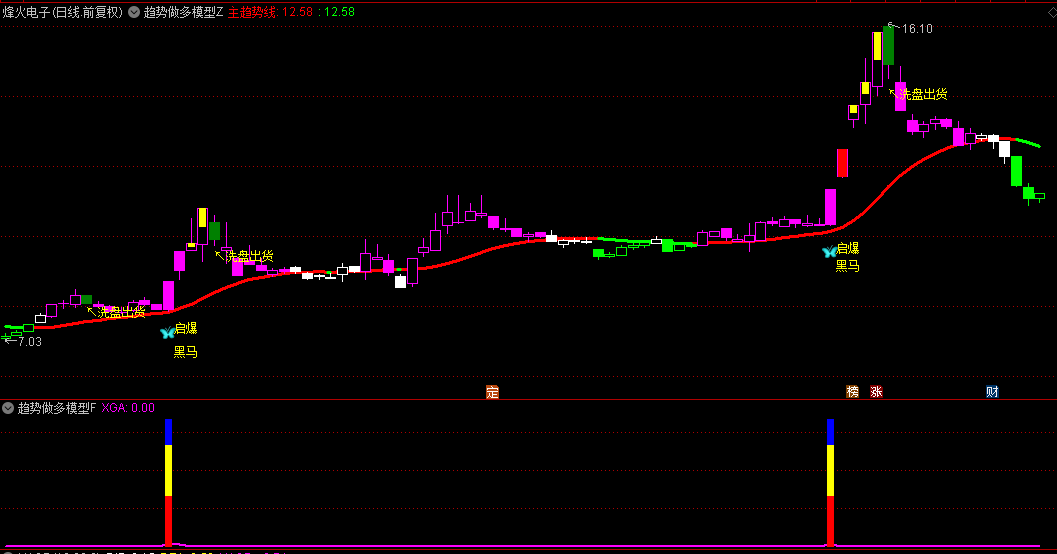Click the 趋势做多模型F sub-indicator name

point(57,408)
